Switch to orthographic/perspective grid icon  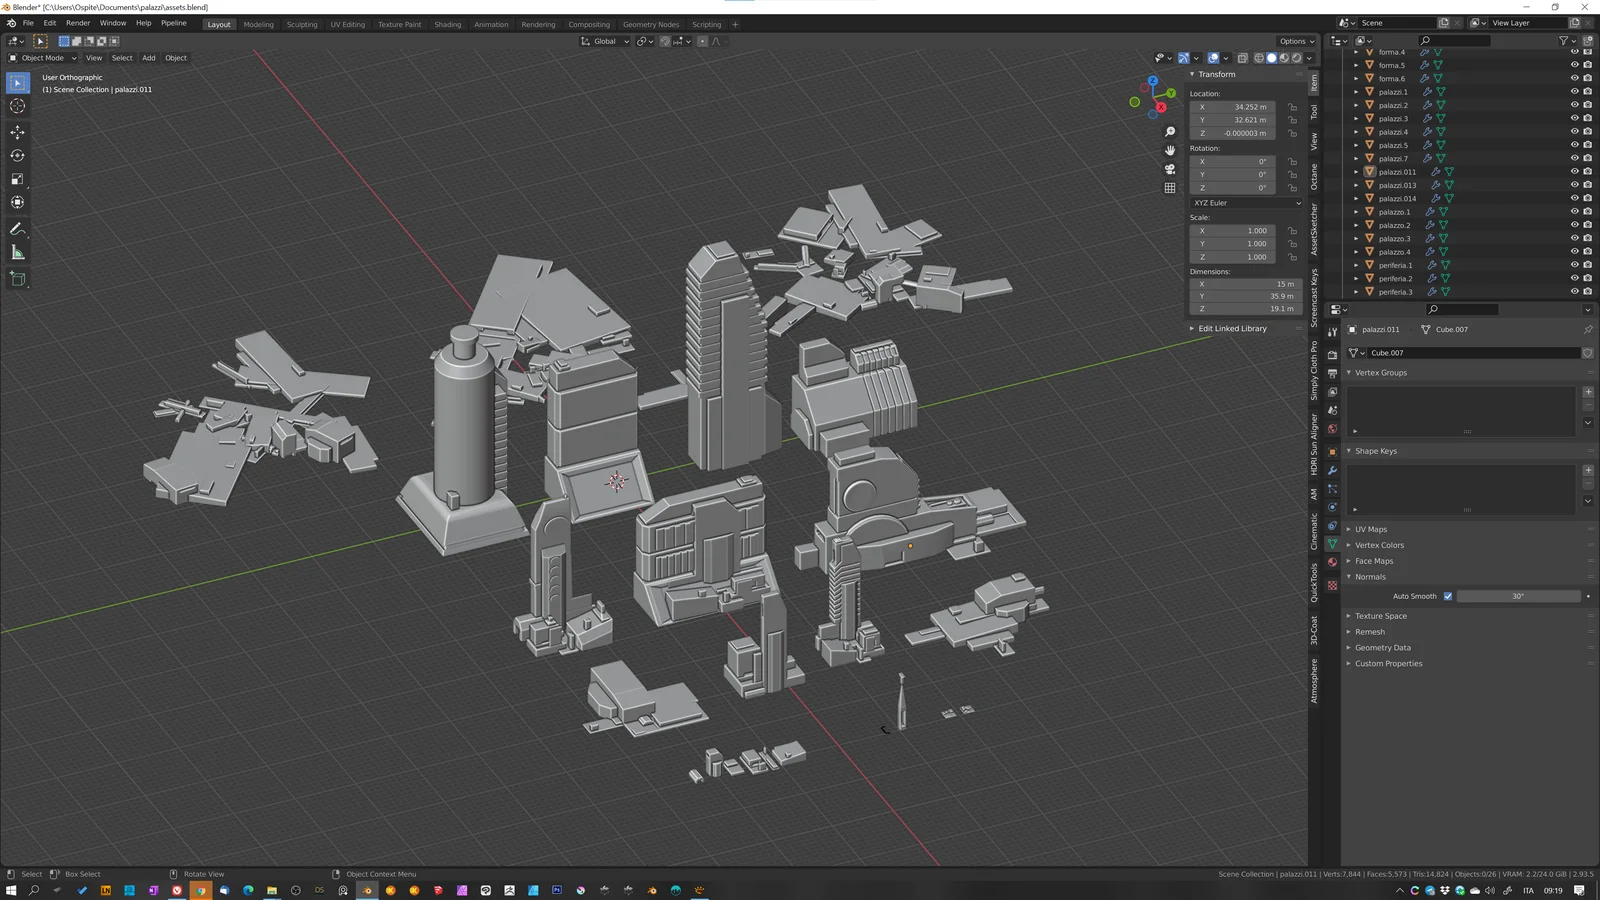pyautogui.click(x=1170, y=188)
